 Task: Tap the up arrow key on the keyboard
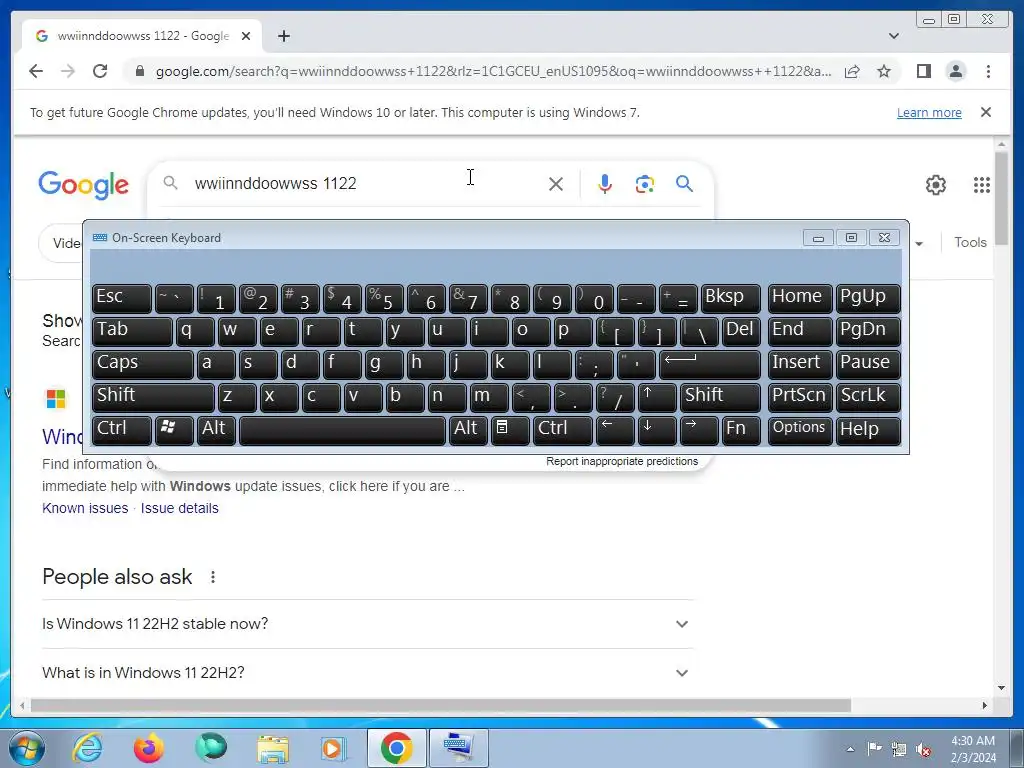click(x=656, y=396)
